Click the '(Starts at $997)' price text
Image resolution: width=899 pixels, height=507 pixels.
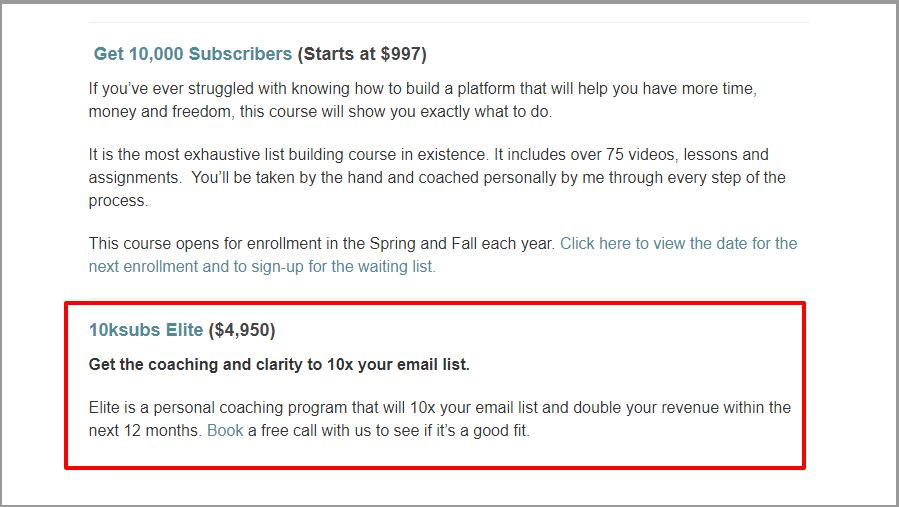(362, 54)
